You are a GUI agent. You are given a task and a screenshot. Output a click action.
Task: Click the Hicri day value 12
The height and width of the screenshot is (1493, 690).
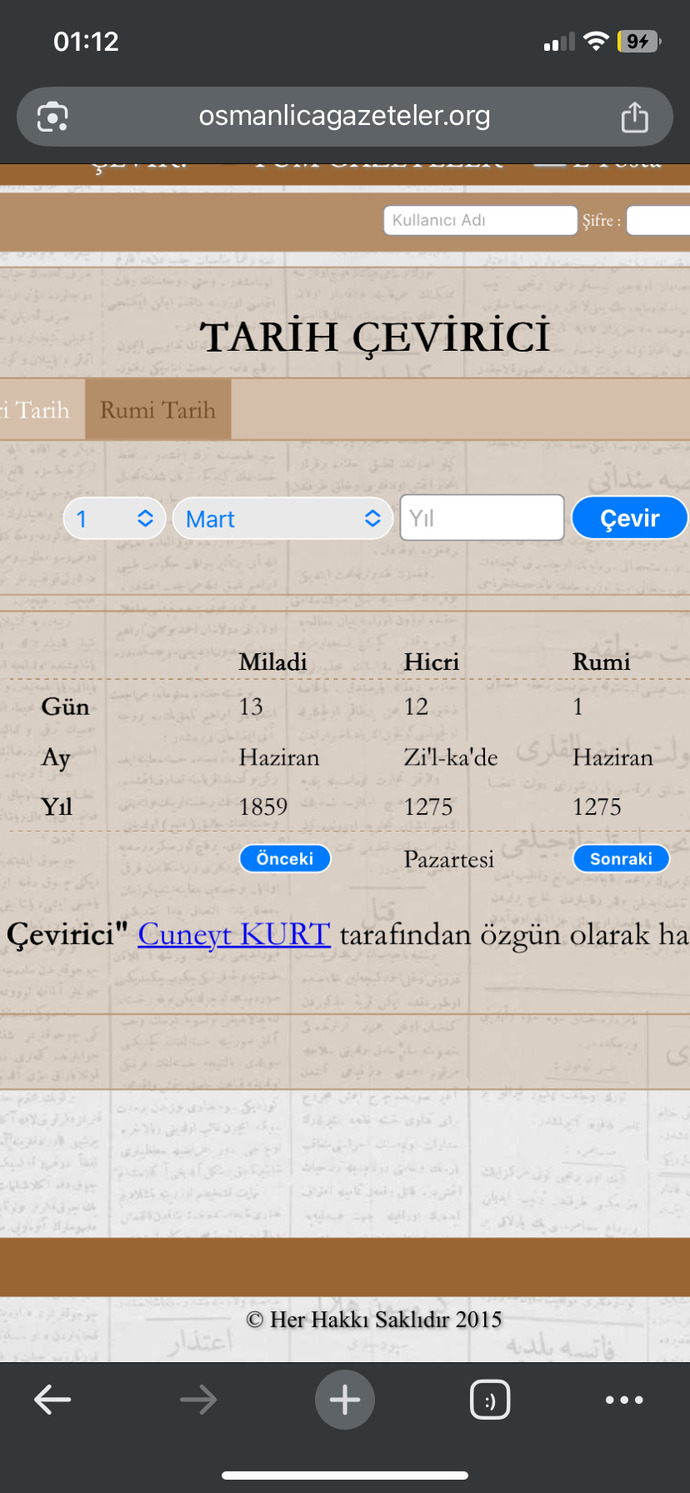(416, 706)
